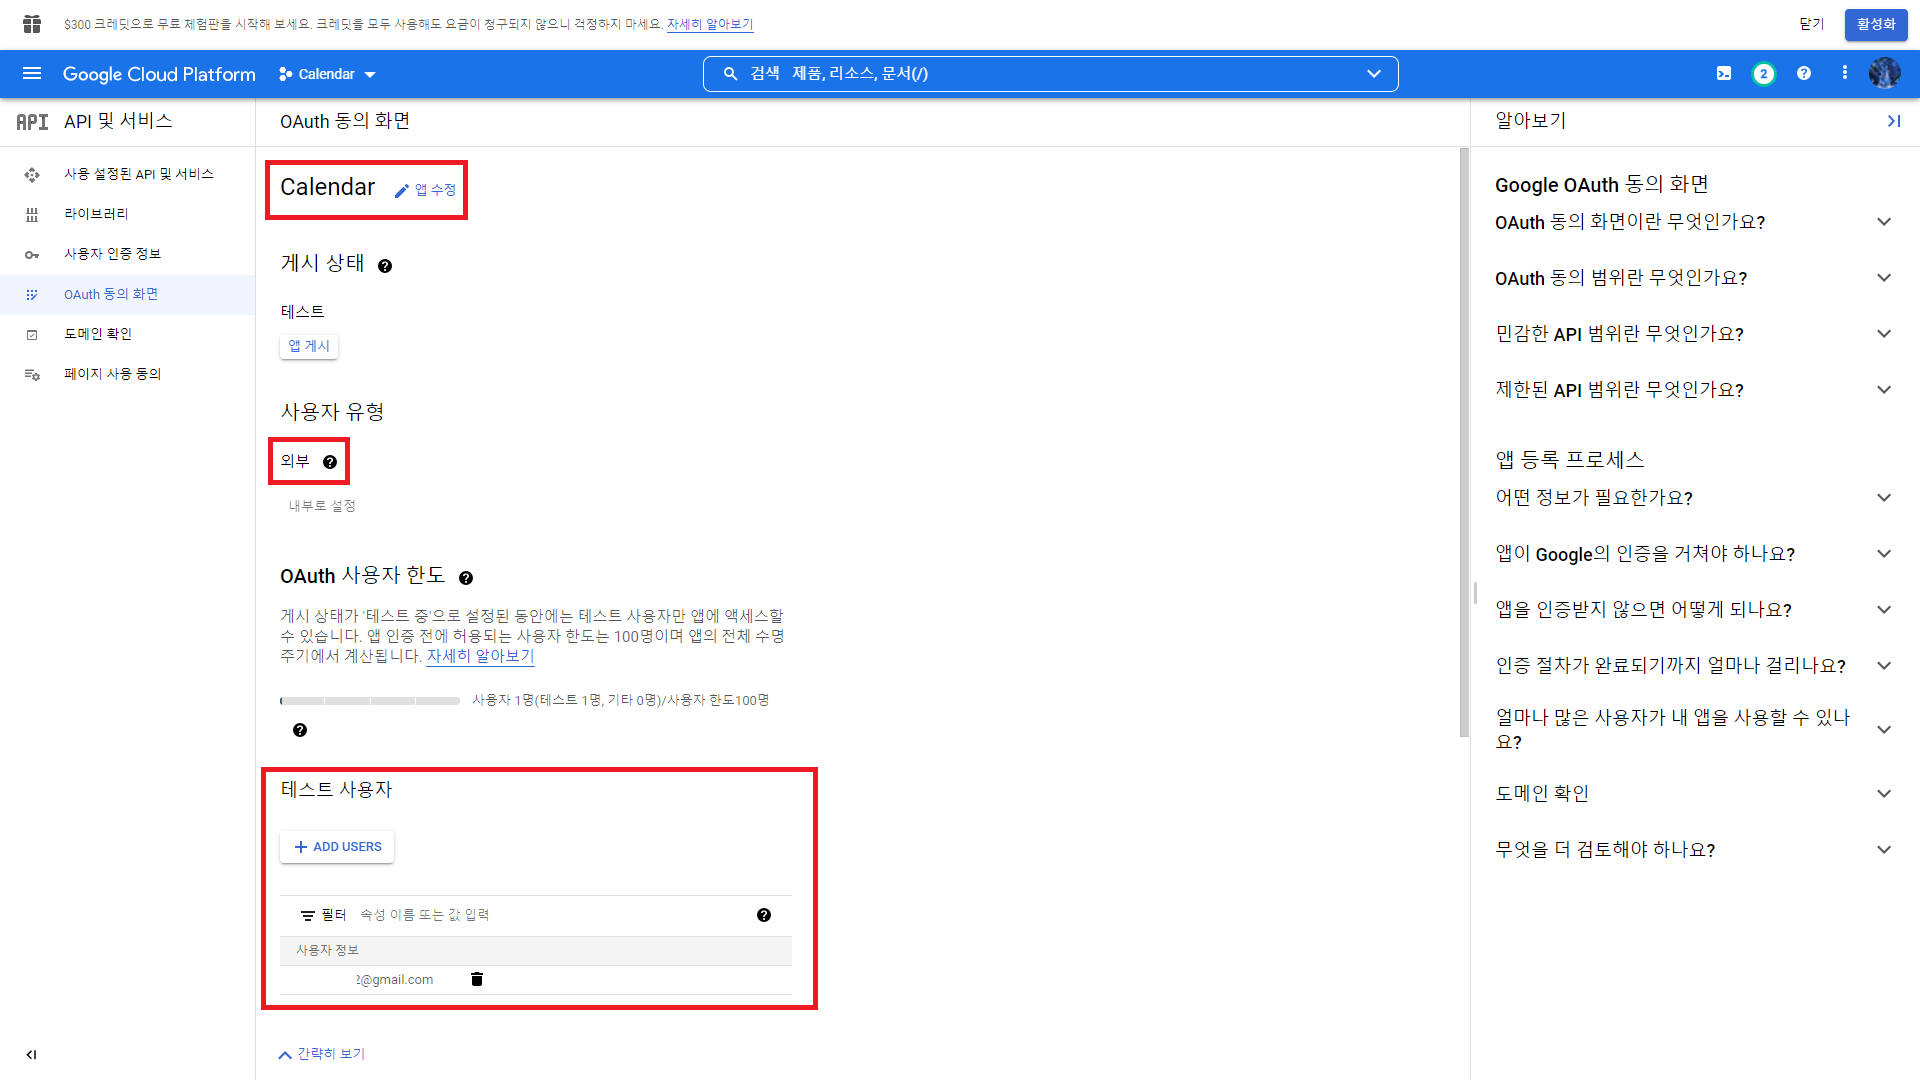
Task: Delete the gmail.com test user with trash icon
Action: point(477,979)
